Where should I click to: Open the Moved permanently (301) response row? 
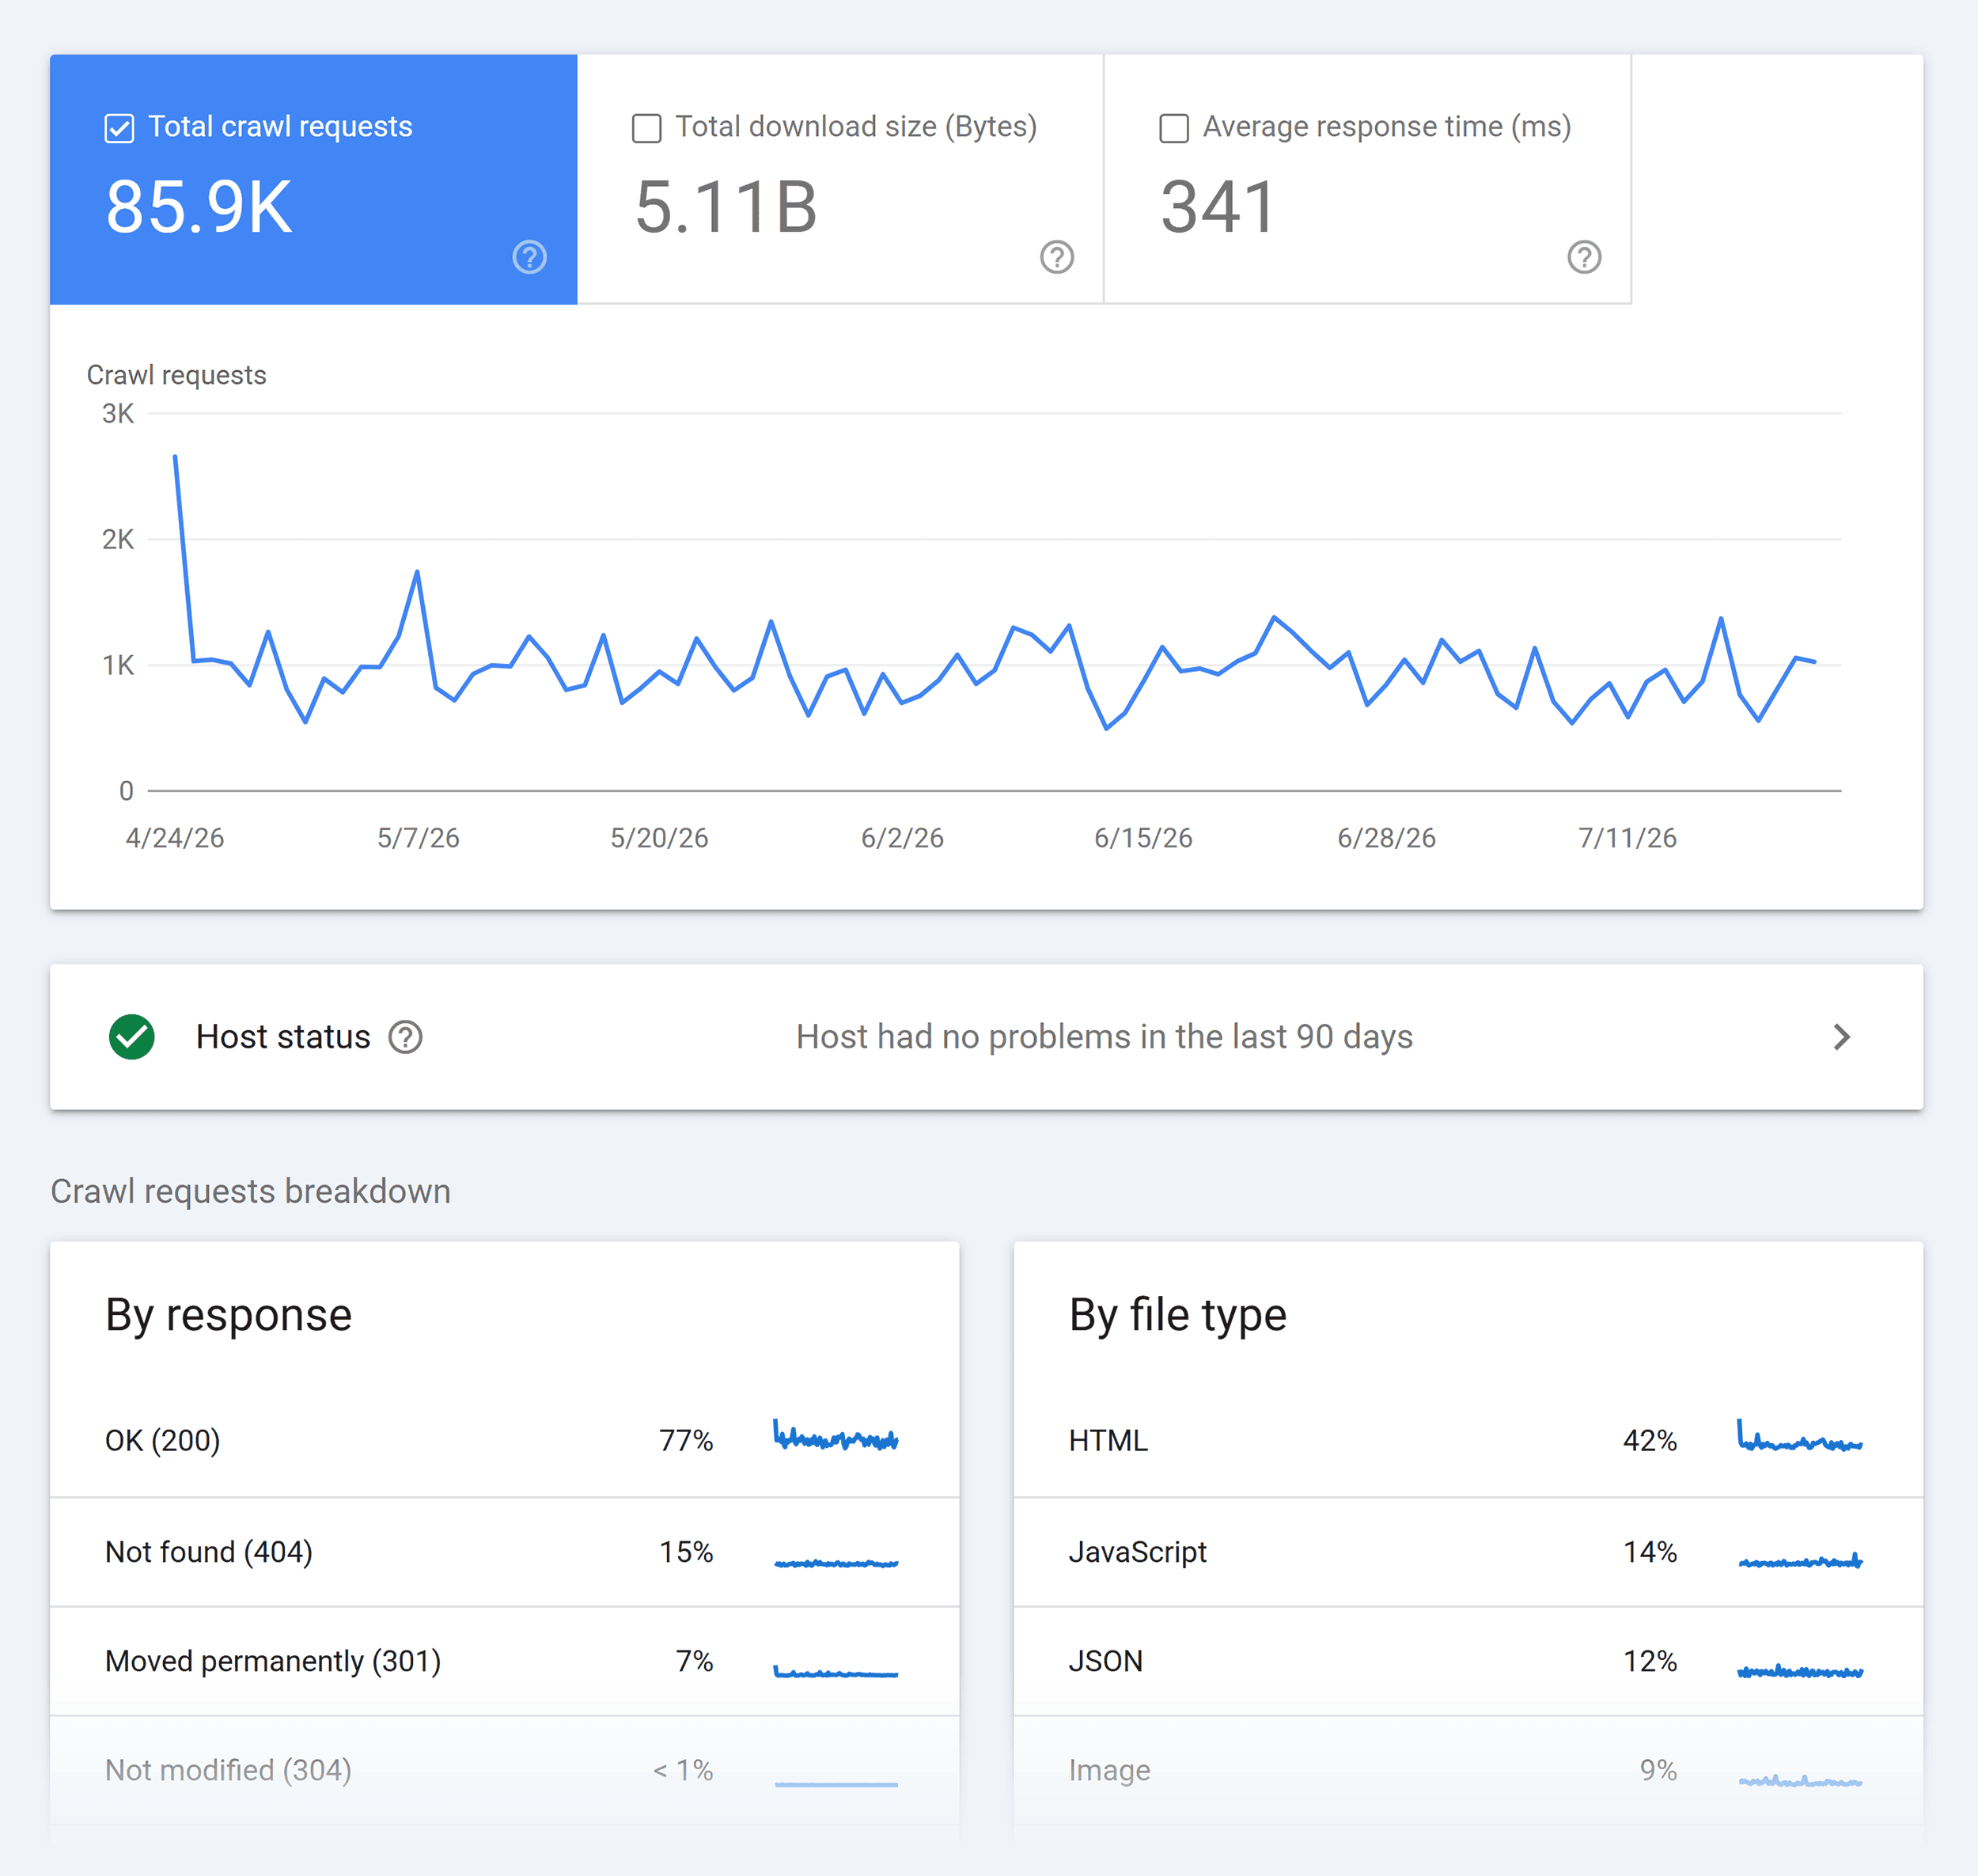pos(505,1662)
